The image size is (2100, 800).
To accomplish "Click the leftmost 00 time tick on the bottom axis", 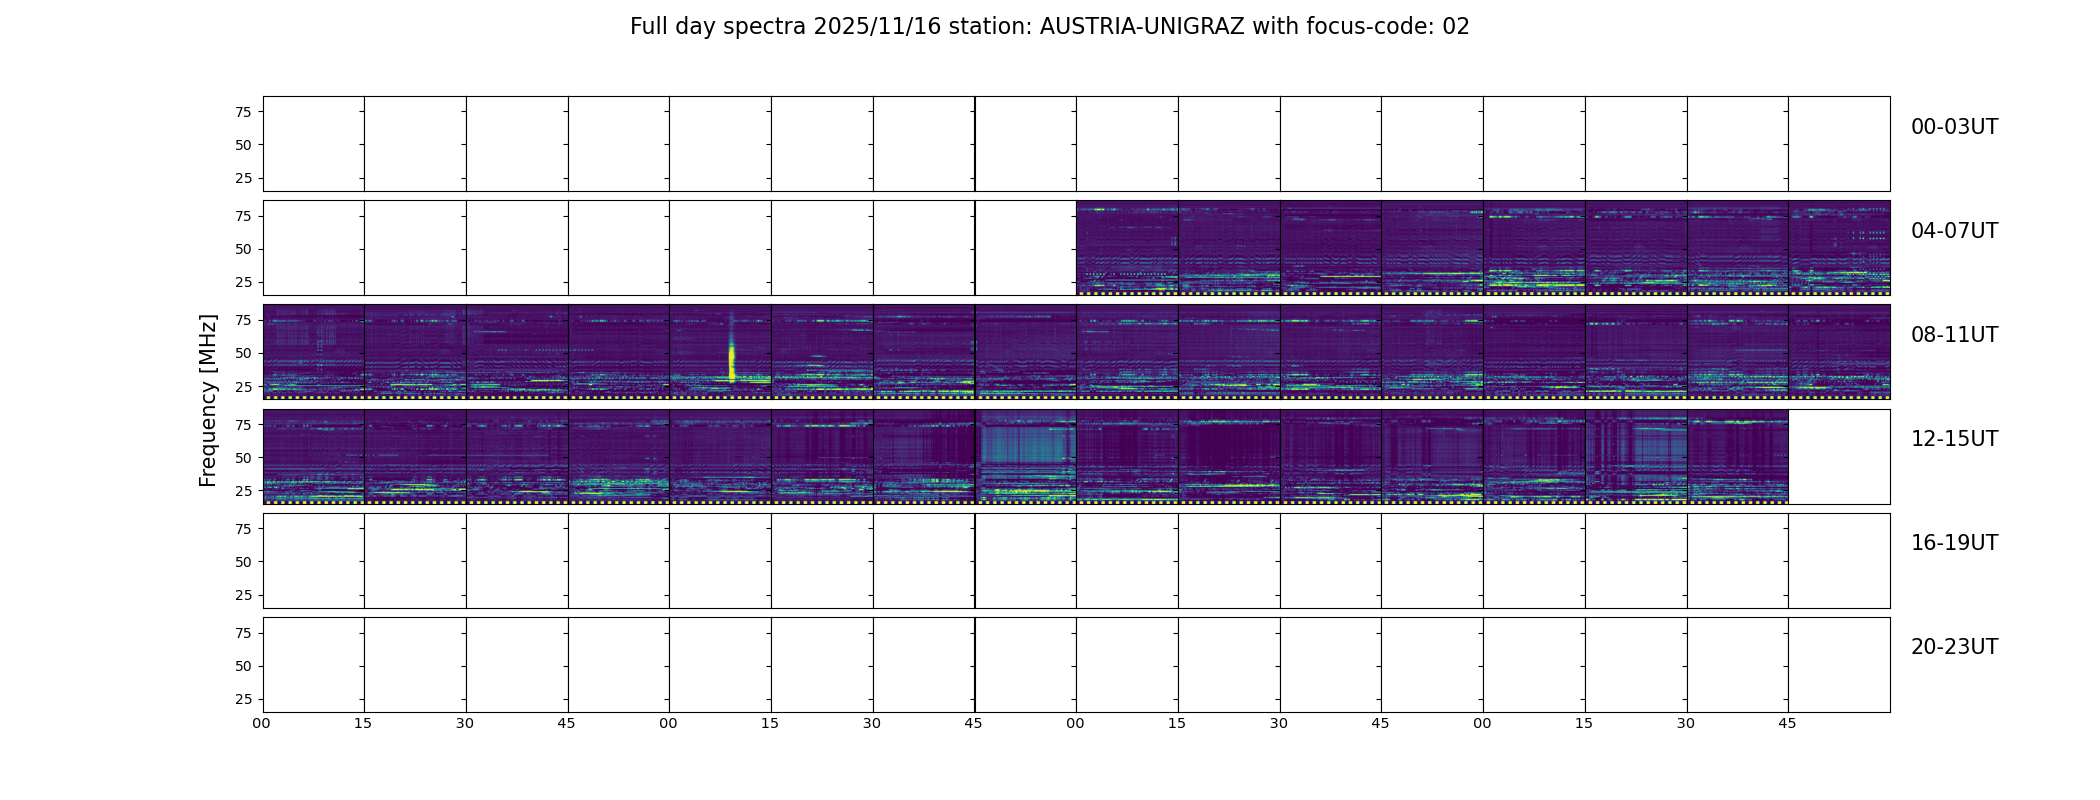I will [261, 723].
